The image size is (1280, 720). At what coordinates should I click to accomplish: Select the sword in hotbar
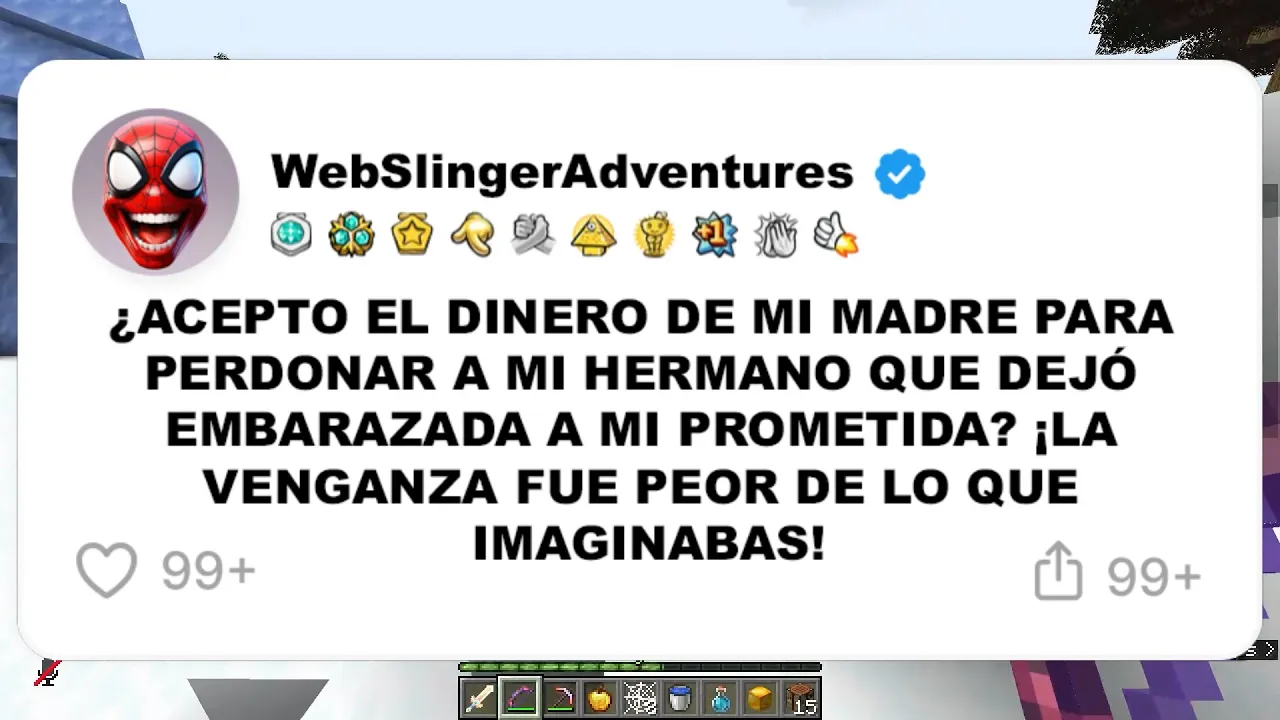(x=479, y=697)
